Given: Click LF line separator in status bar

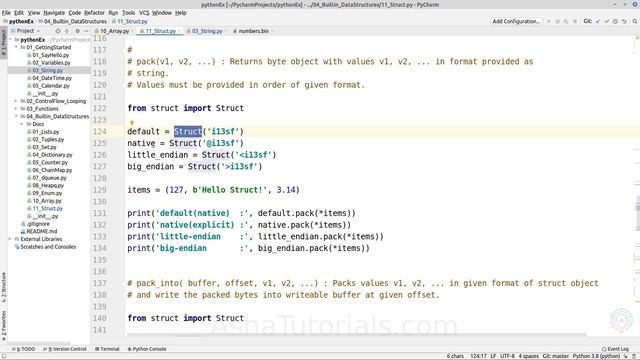Looking at the screenshot, I should (493, 356).
